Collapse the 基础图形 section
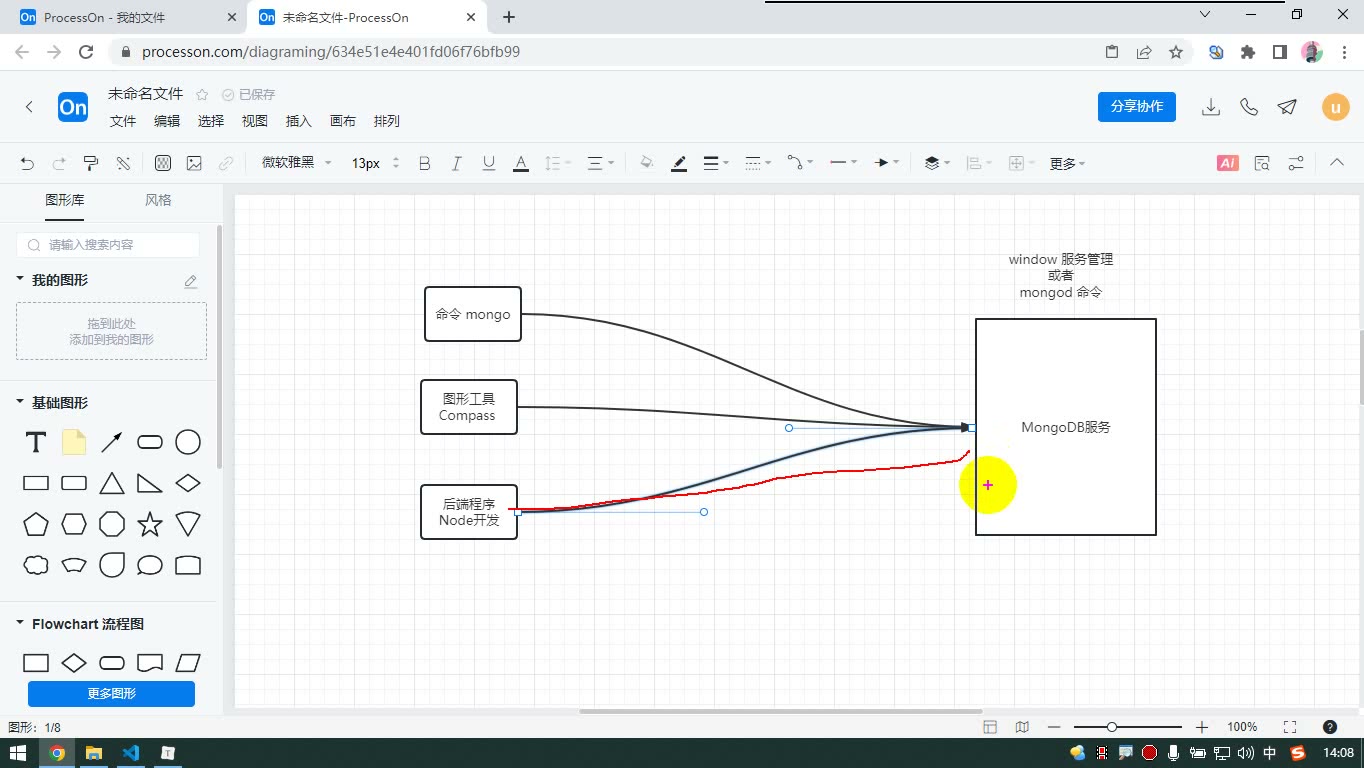1364x768 pixels. click(x=20, y=402)
